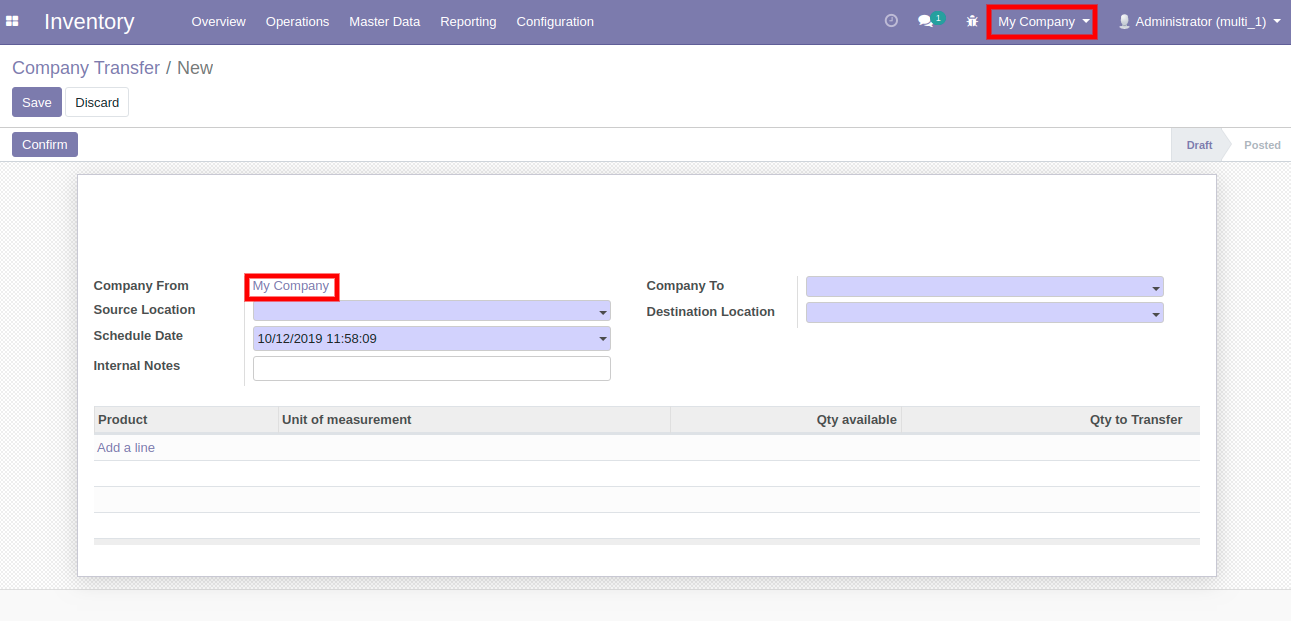Screen dimensions: 1291x621
Task: Expand the Destination Location dropdown
Action: click(984, 313)
